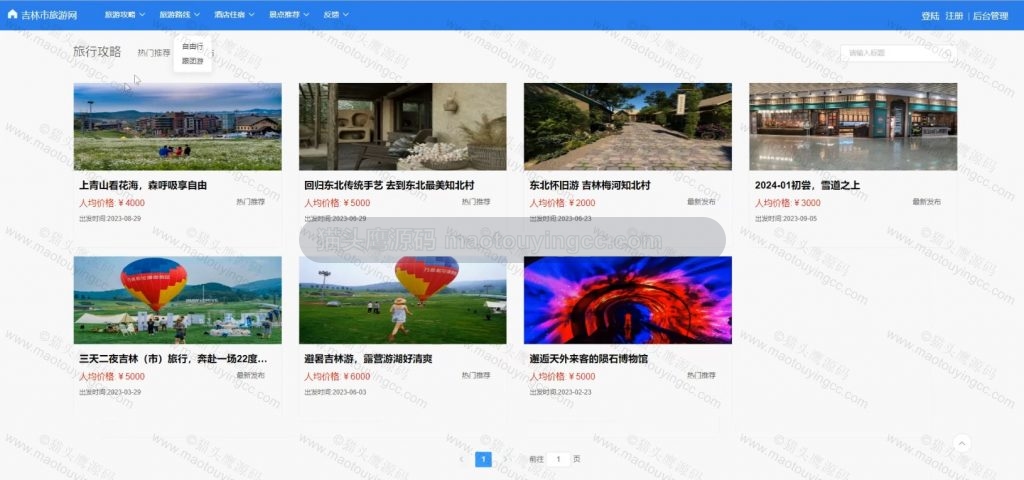The height and width of the screenshot is (480, 1024).
Task: Switch to the 热门推荐 filter tab
Action: click(153, 53)
